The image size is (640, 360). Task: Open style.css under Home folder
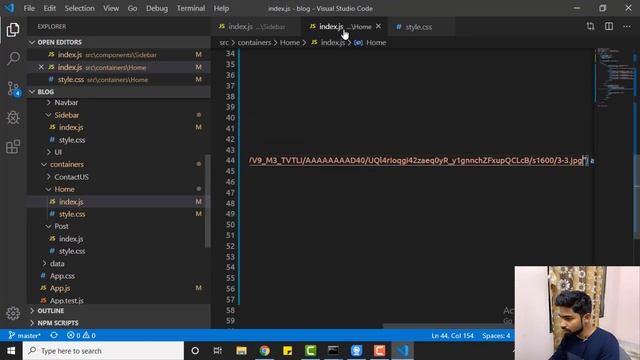pos(72,214)
